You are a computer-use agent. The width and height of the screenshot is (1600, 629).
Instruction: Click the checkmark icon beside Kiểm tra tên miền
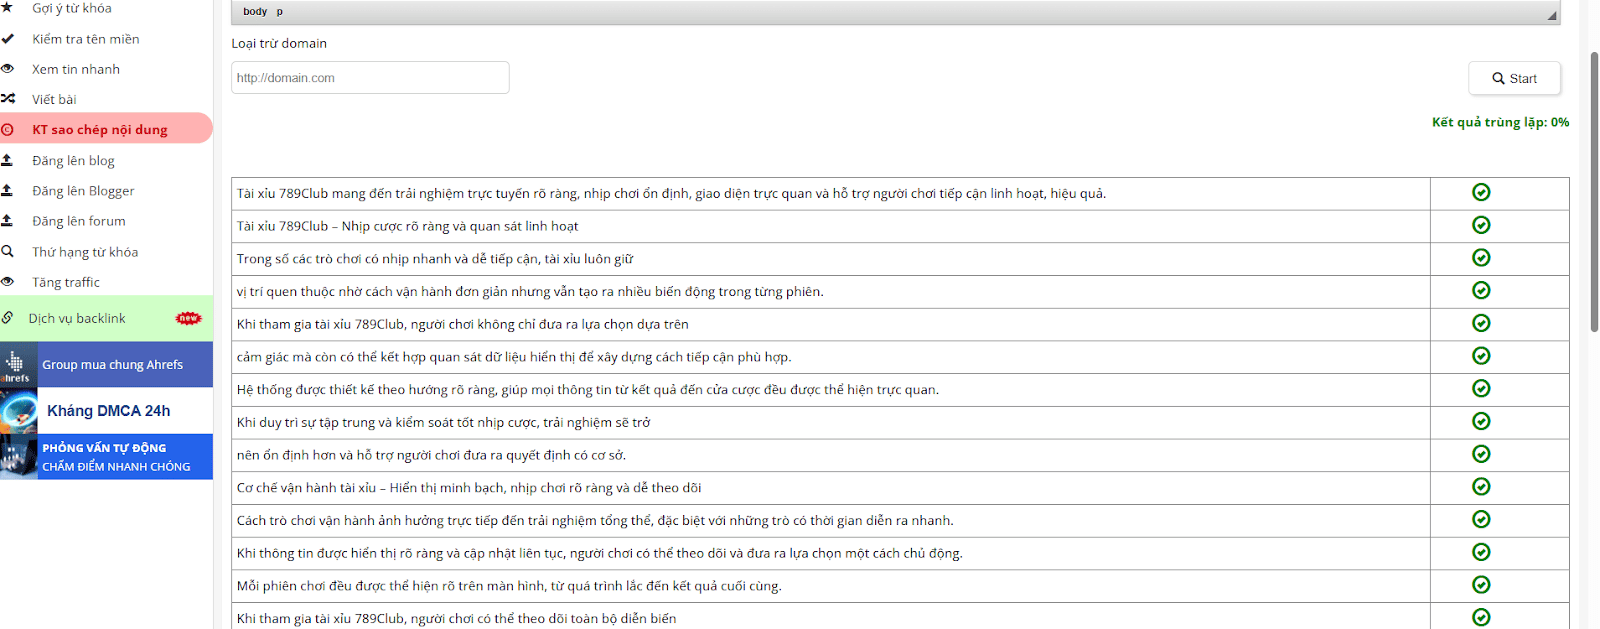tap(7, 39)
